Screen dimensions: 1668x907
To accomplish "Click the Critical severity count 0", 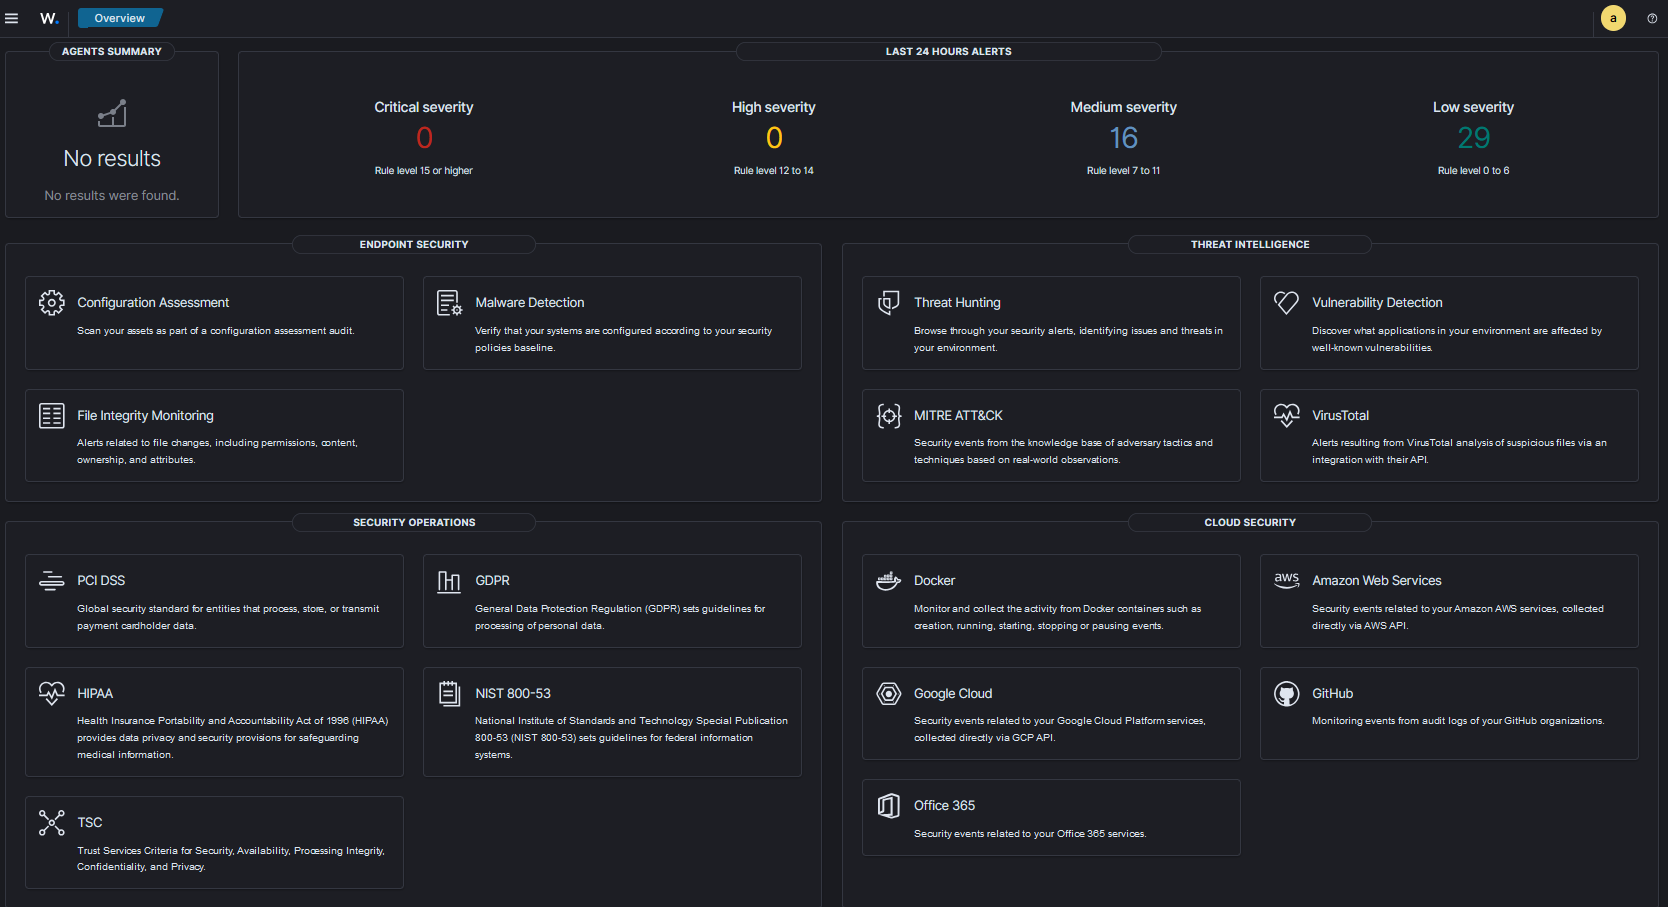I will pyautogui.click(x=424, y=138).
